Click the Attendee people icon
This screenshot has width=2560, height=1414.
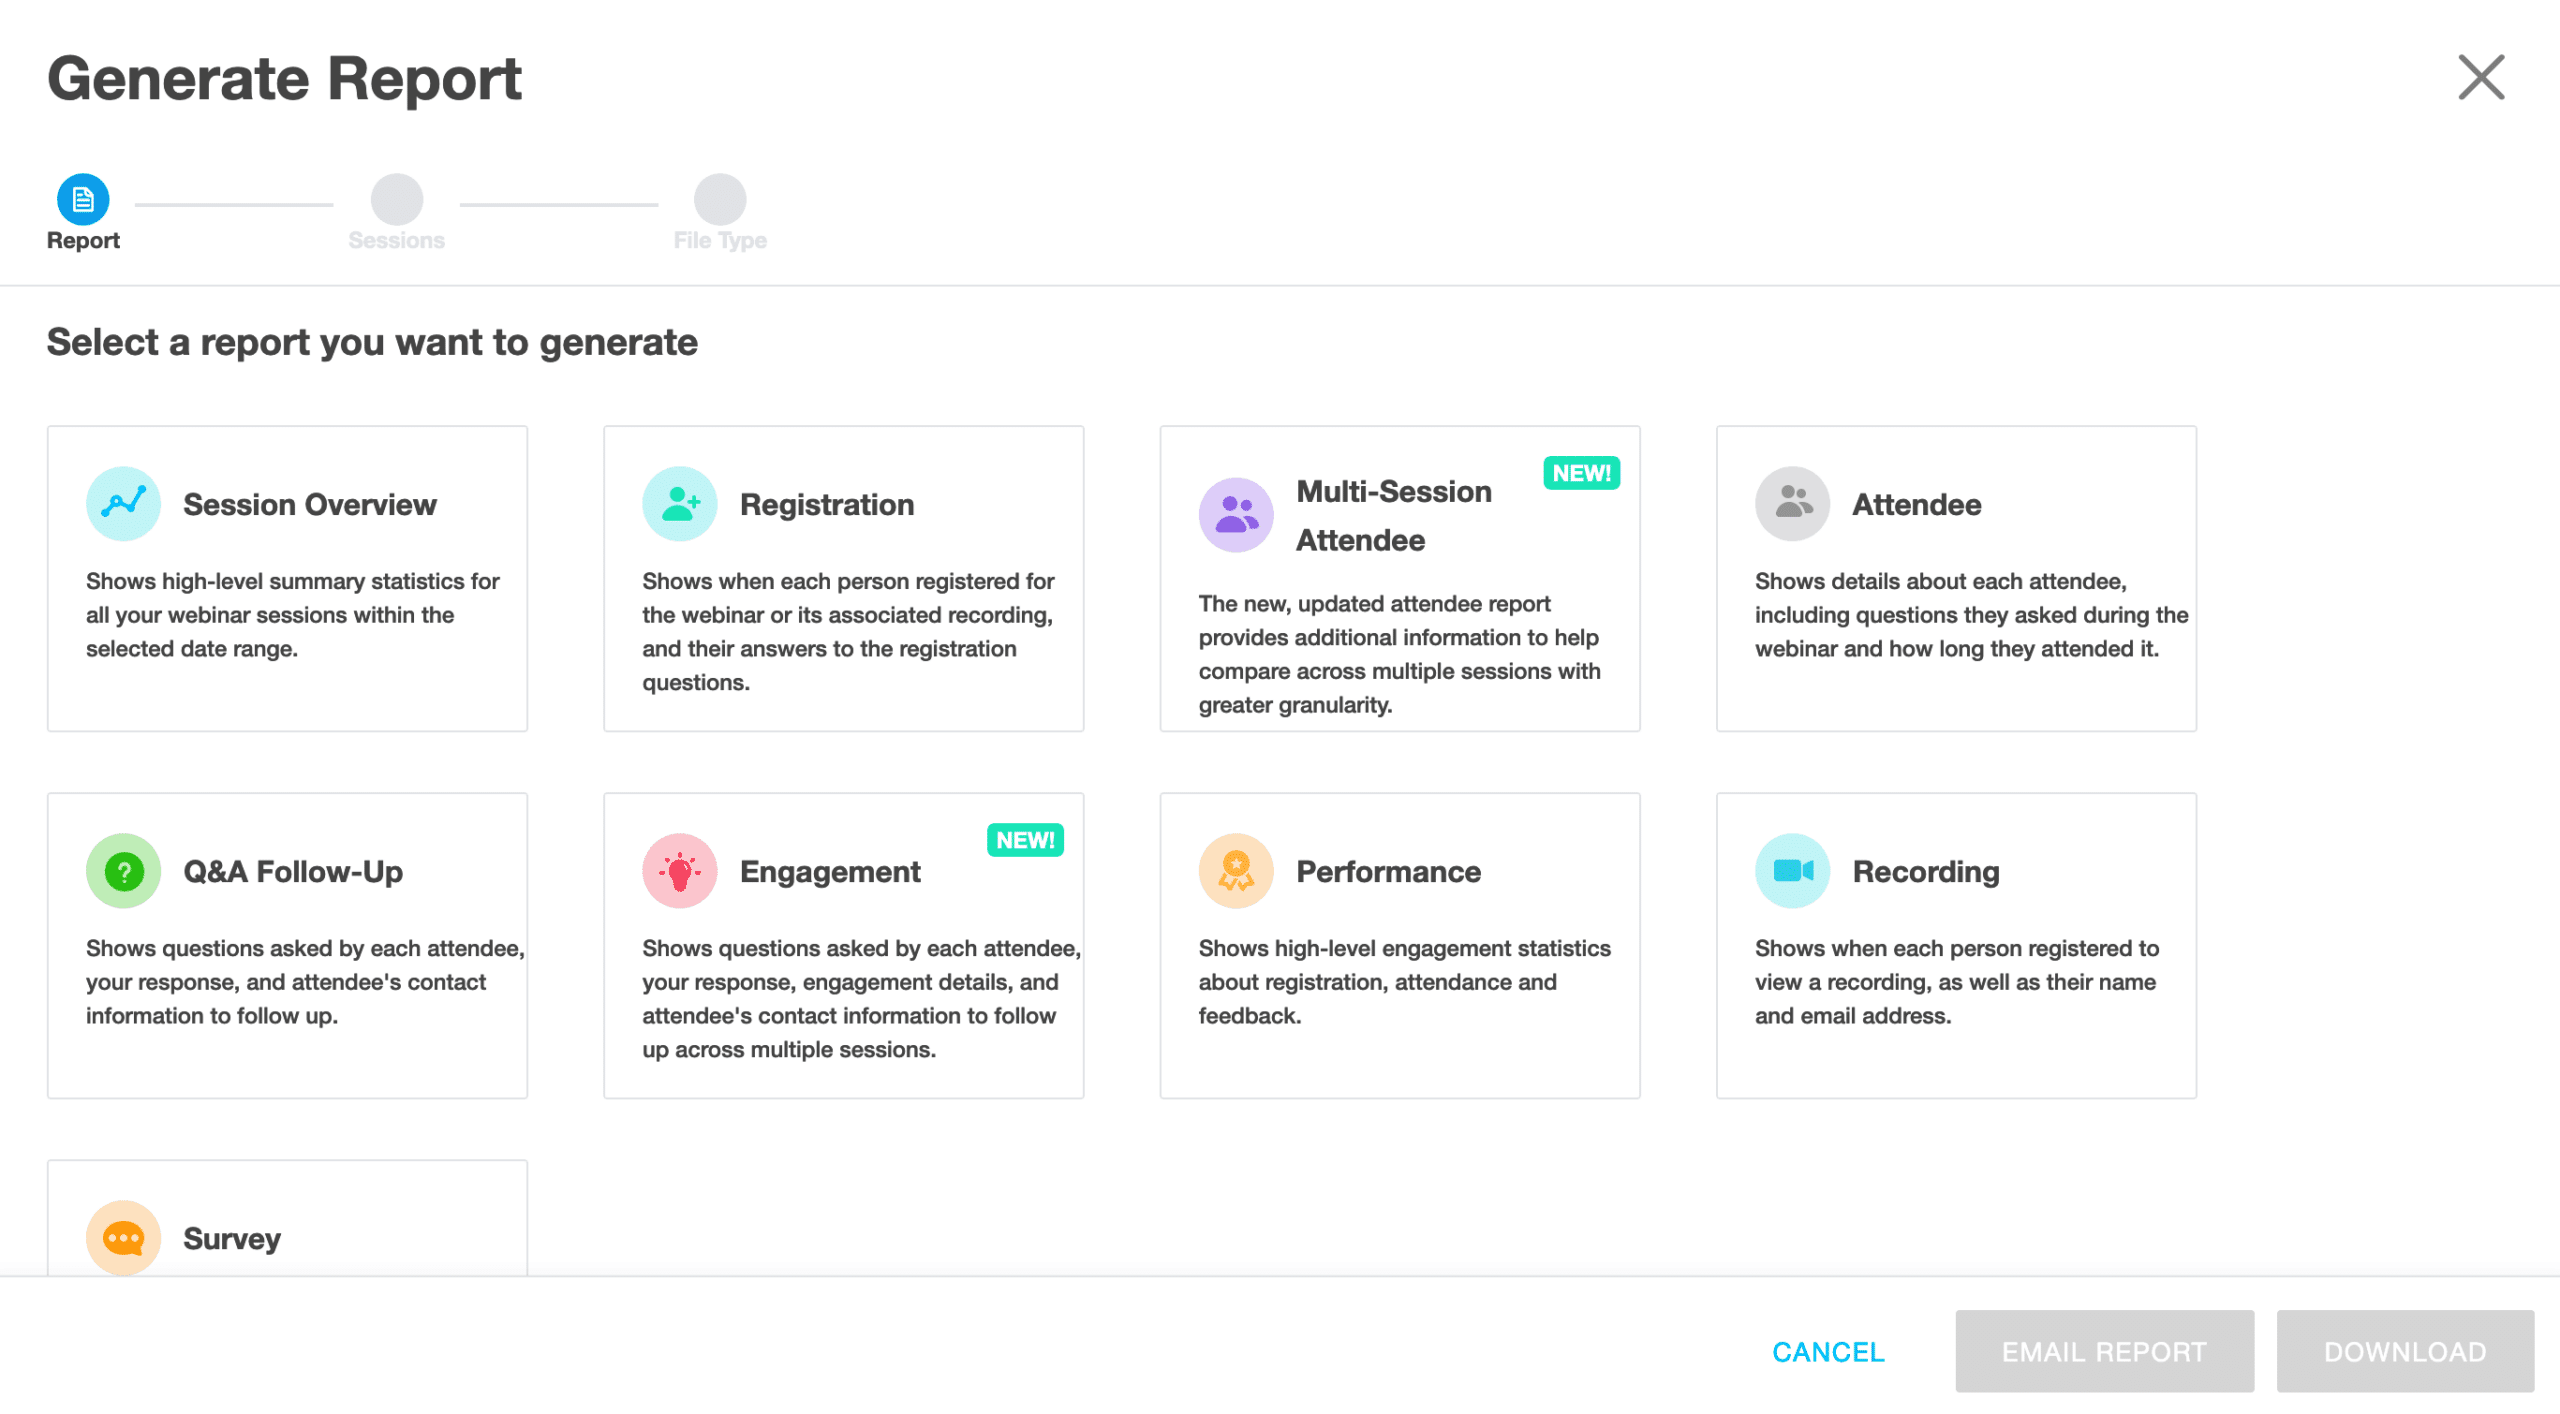pos(1791,504)
